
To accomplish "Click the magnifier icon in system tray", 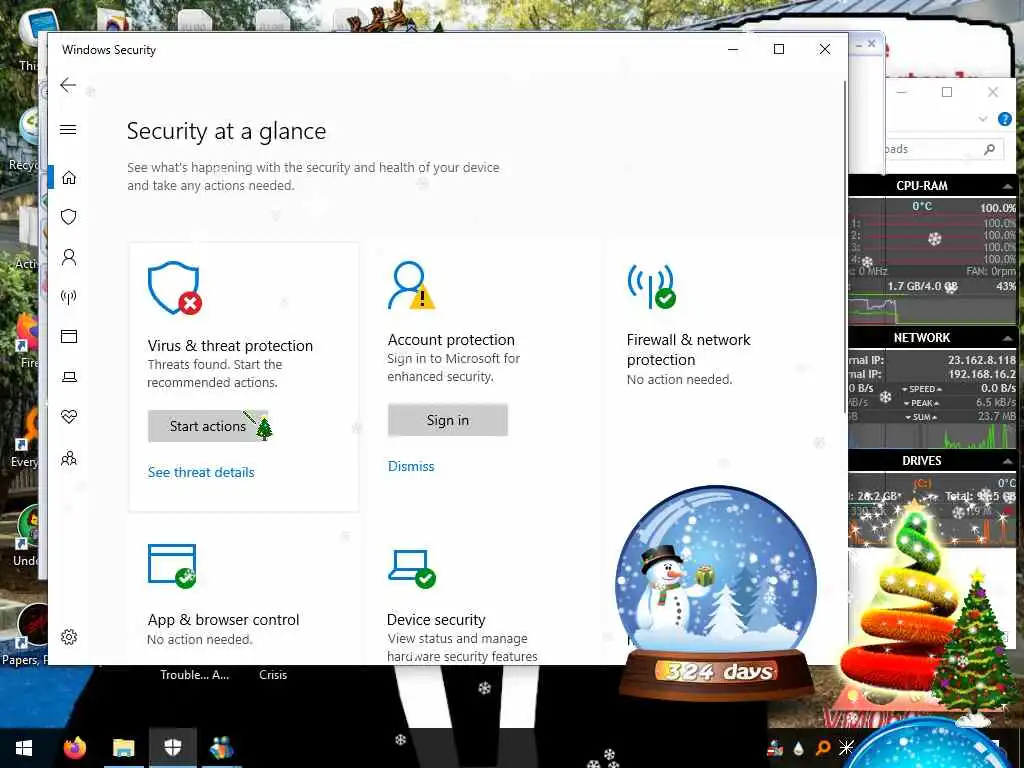I will (823, 748).
